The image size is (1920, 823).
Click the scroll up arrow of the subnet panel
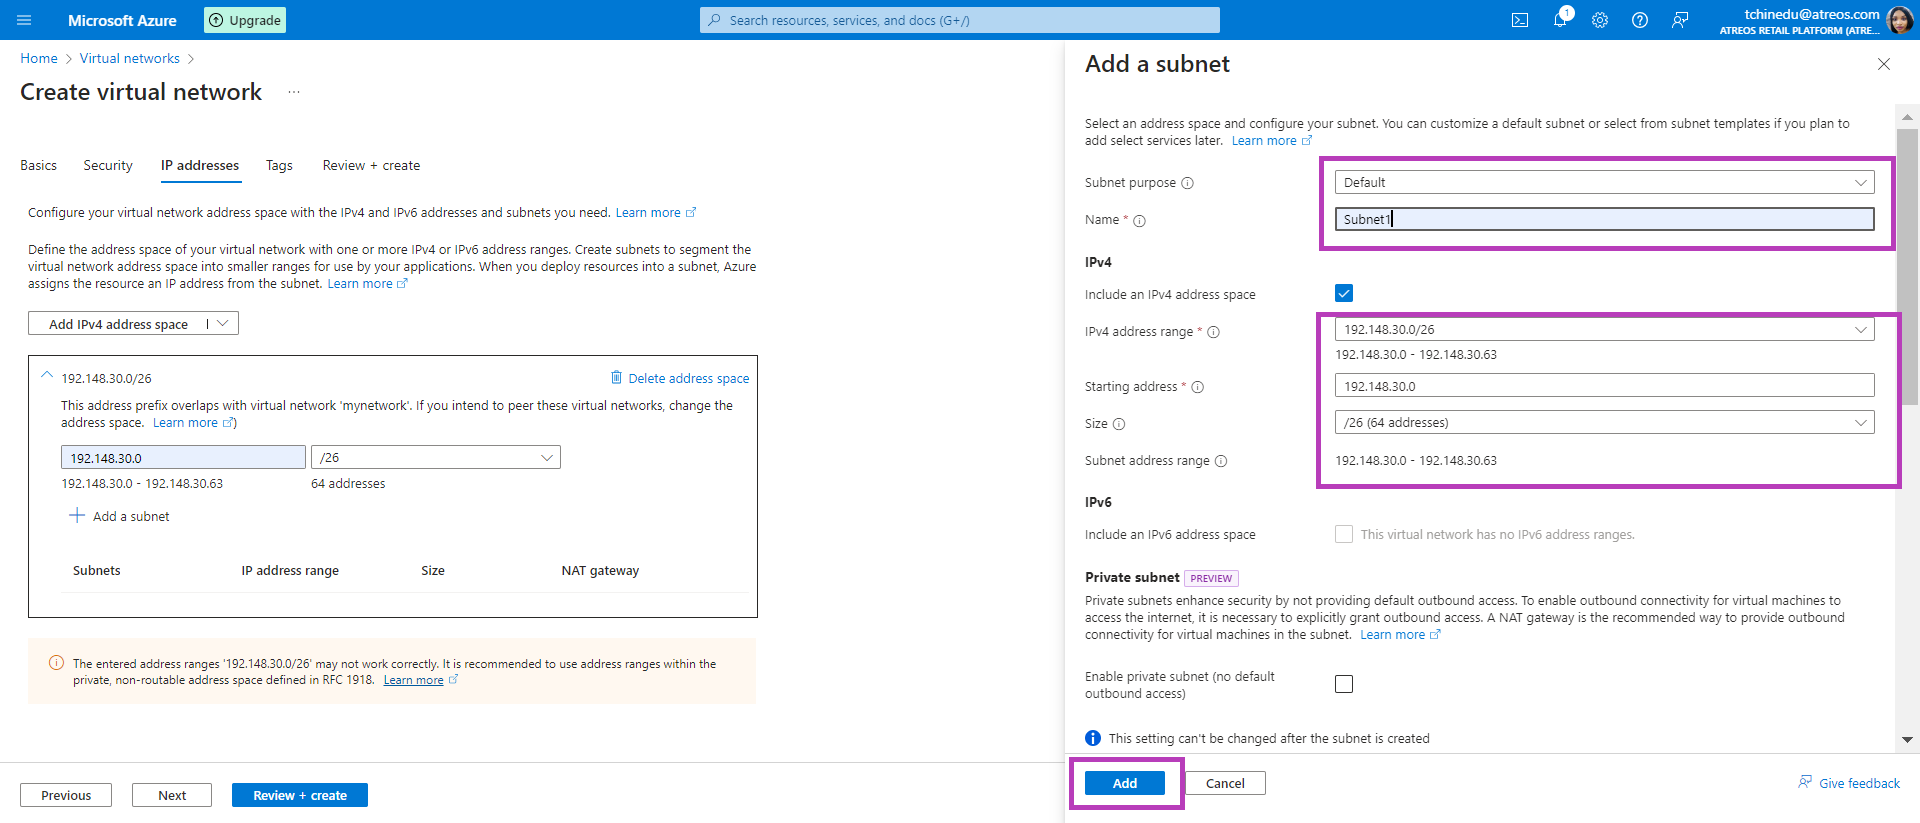tap(1907, 116)
